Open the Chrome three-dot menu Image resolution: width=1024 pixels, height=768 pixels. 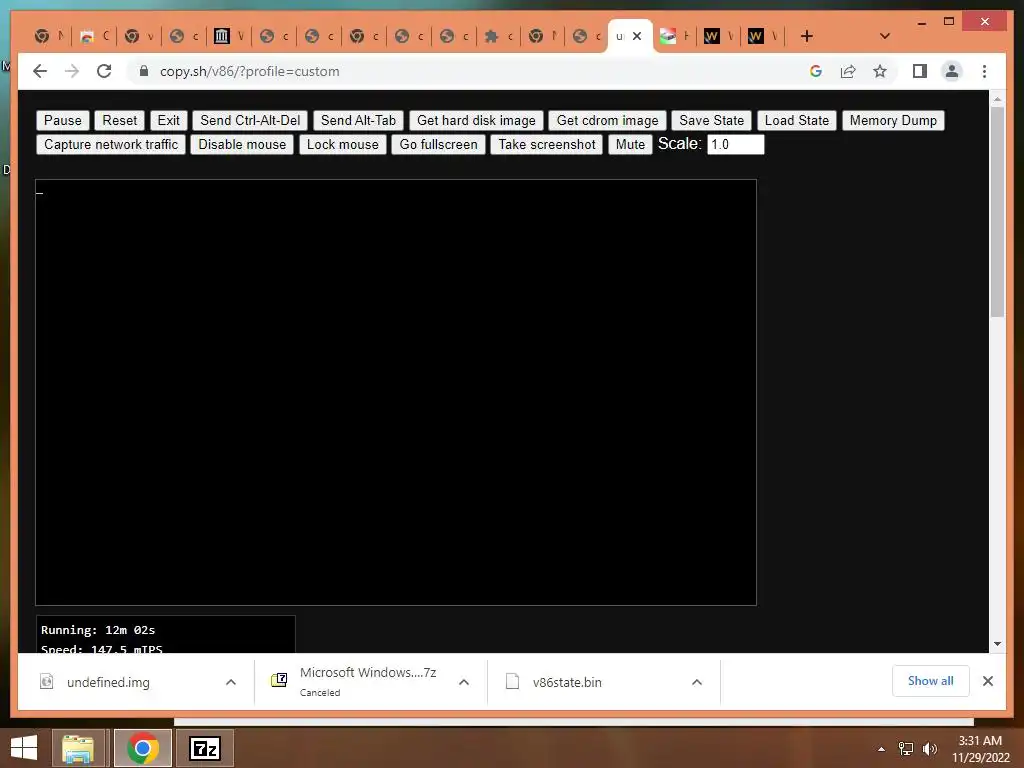pyautogui.click(x=984, y=71)
